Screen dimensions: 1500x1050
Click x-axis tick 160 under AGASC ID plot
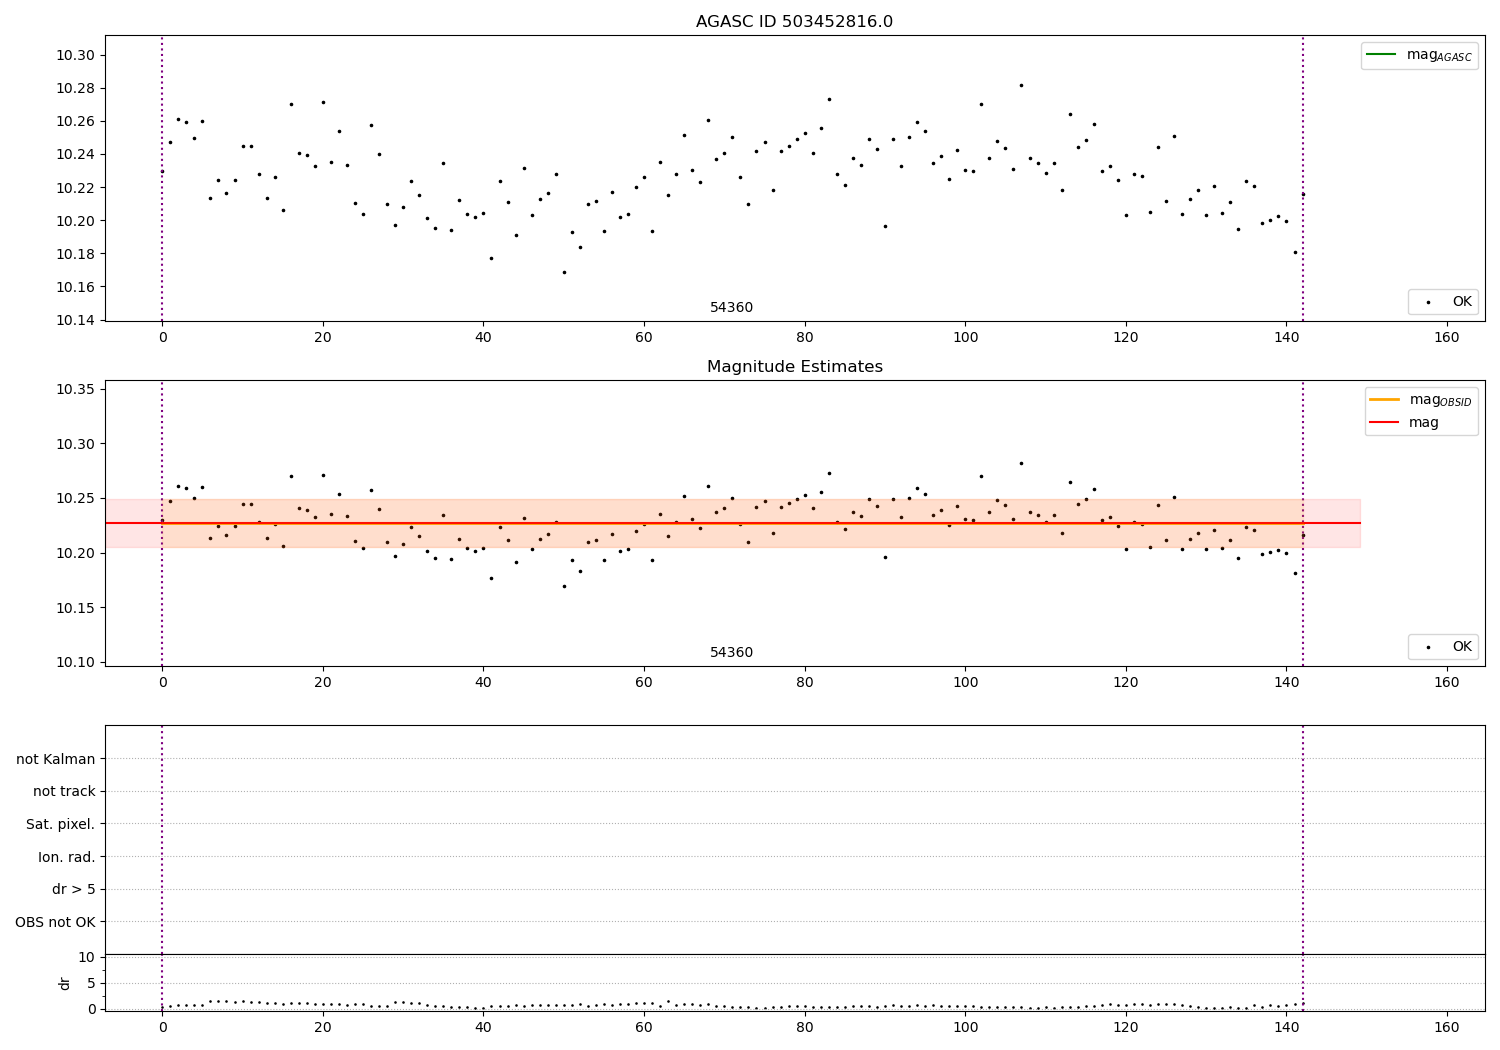point(1447,338)
